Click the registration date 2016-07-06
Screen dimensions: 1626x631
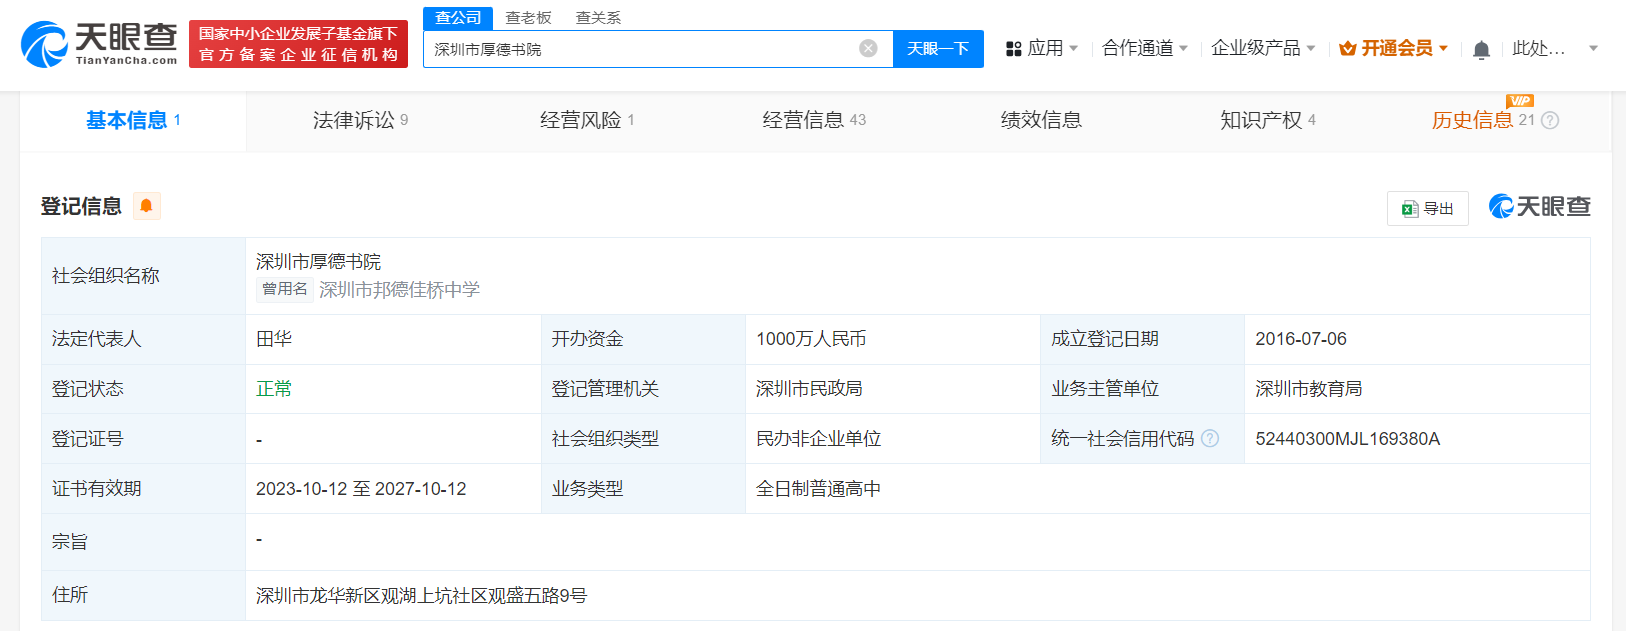click(x=1301, y=339)
